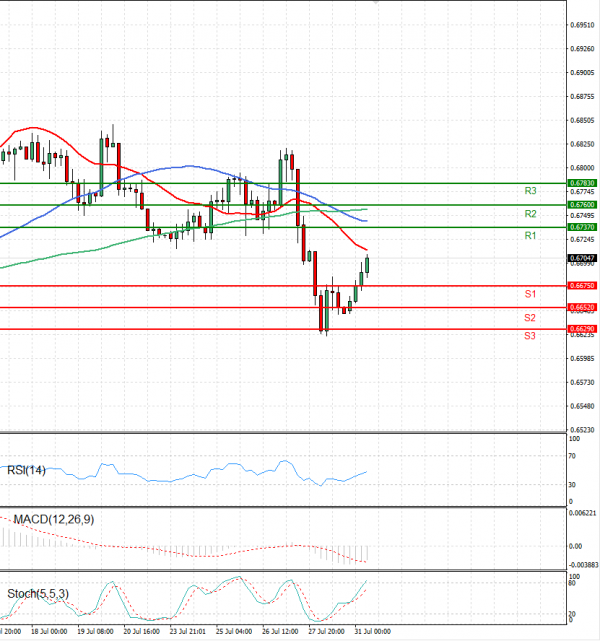The image size is (600, 641).
Task: Select the 18 Jul 00:00 time label
Action: point(49,632)
